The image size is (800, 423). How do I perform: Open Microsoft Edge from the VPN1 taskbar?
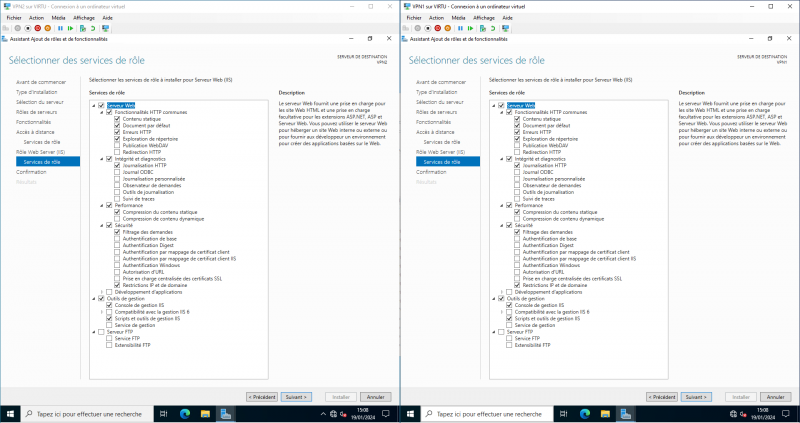click(585, 414)
